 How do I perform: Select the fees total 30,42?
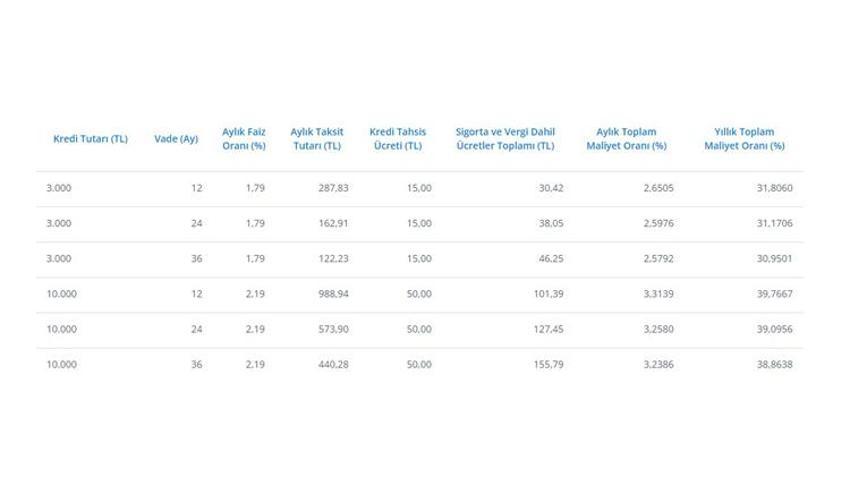click(551, 188)
